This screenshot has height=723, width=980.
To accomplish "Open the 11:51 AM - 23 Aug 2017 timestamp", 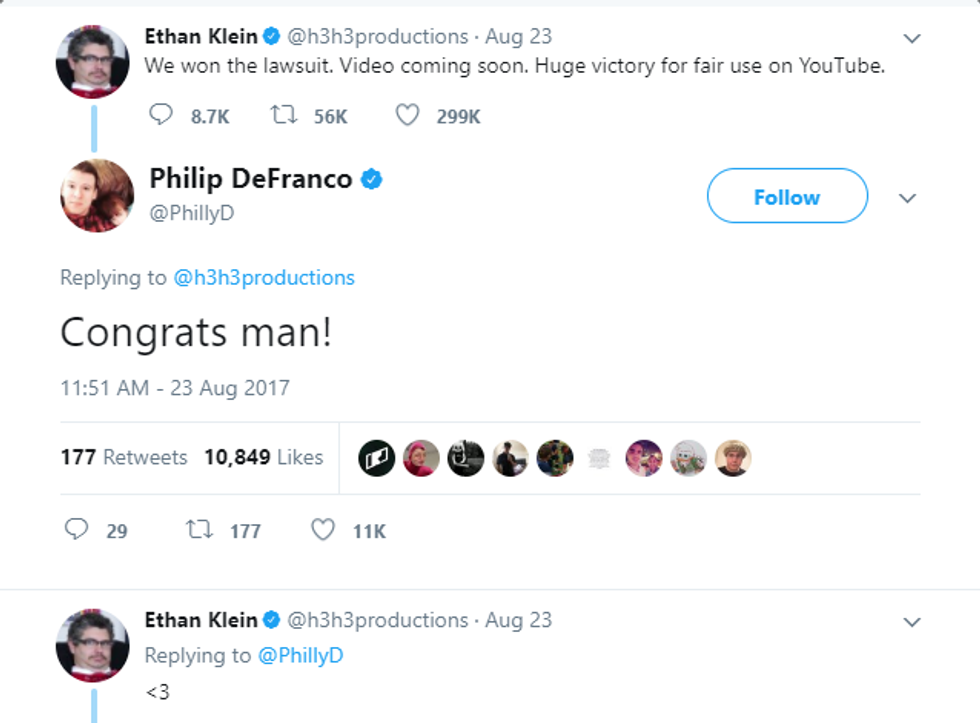I will (175, 387).
